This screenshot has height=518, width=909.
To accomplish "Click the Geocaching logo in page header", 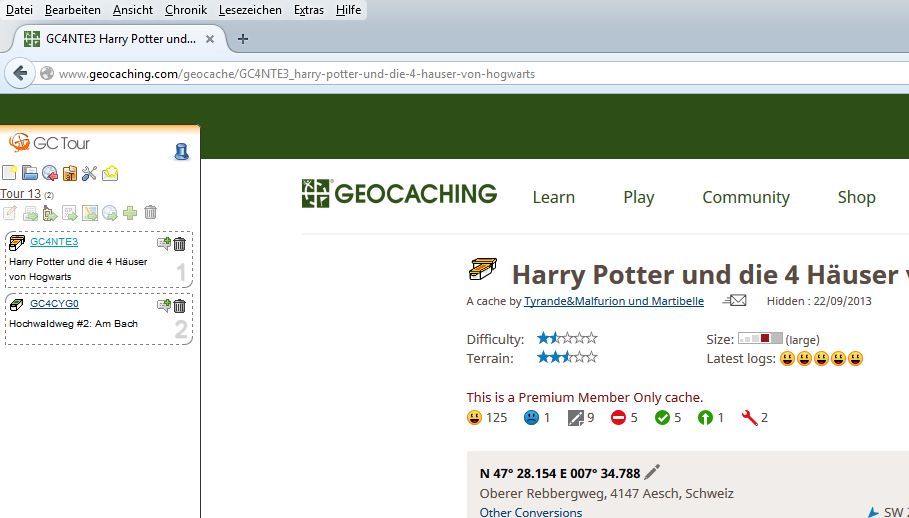I will pos(399,194).
